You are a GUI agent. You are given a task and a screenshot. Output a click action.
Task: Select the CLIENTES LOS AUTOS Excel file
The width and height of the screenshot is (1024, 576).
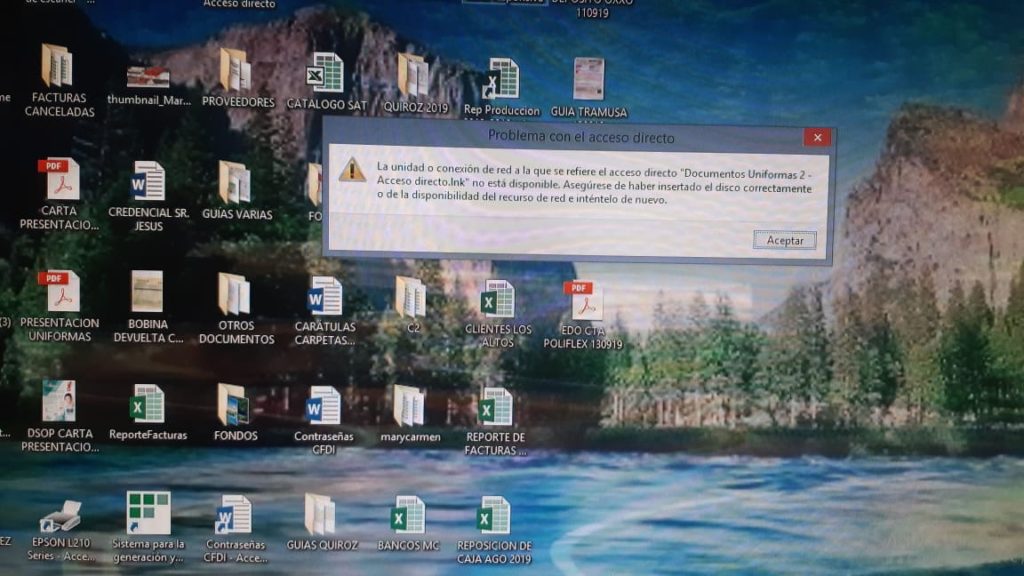[497, 299]
